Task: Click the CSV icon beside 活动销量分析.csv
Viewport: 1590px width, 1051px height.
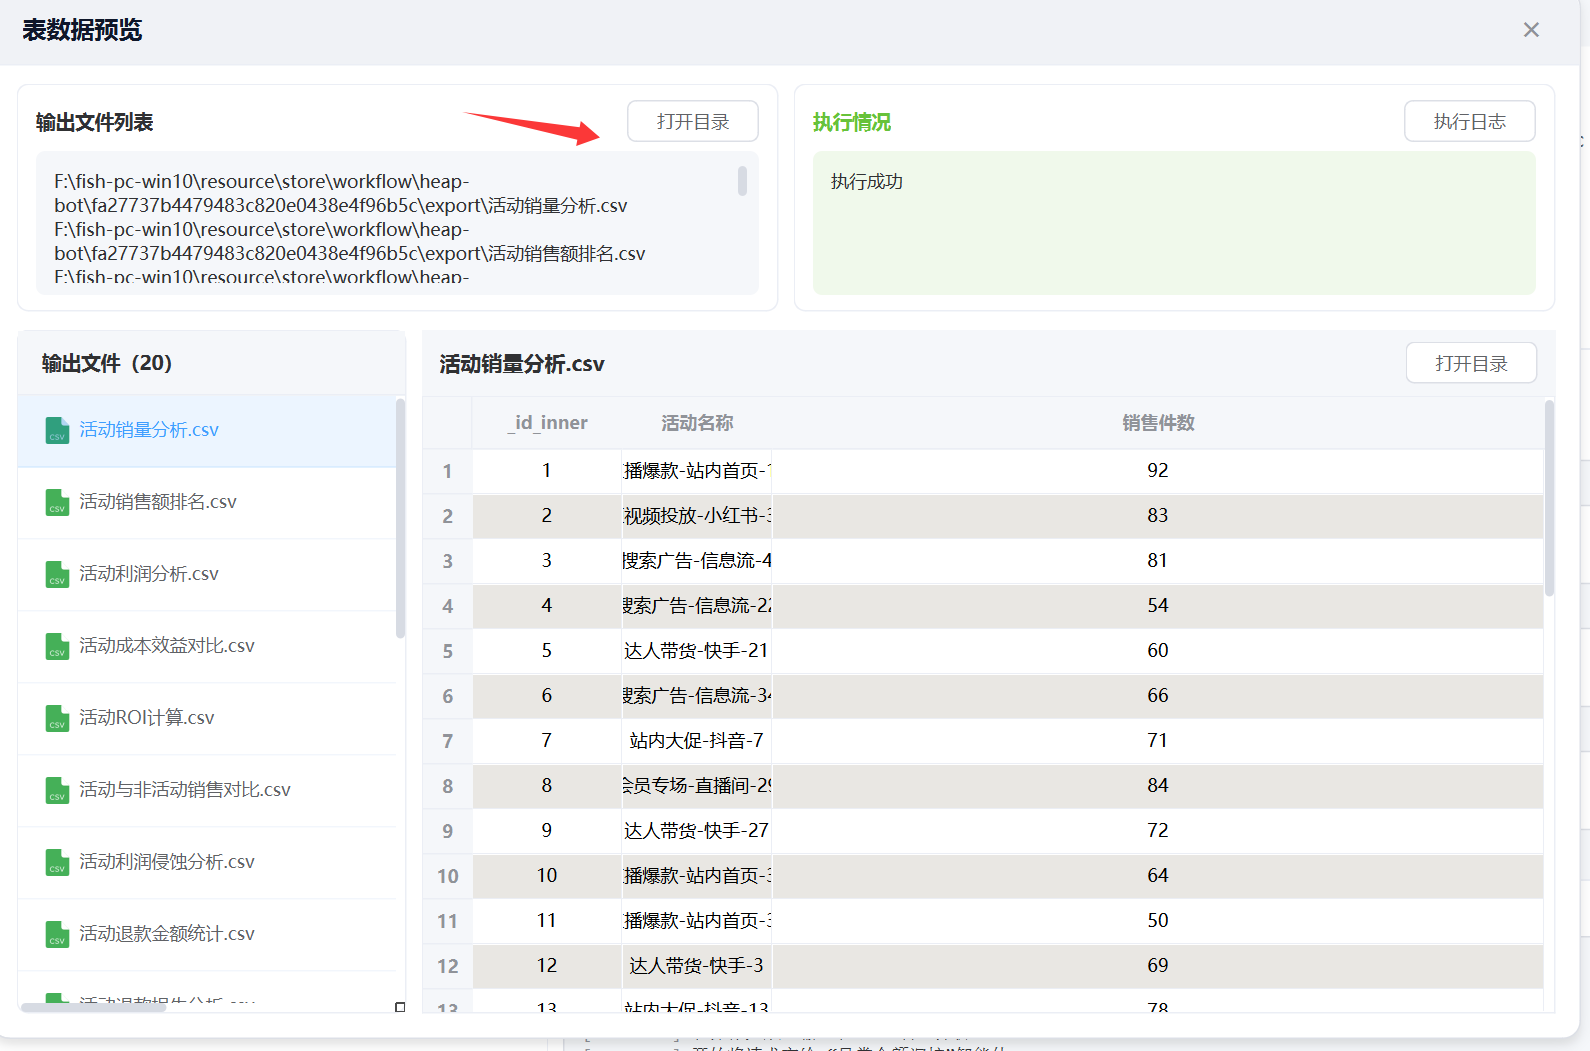Action: pos(57,430)
